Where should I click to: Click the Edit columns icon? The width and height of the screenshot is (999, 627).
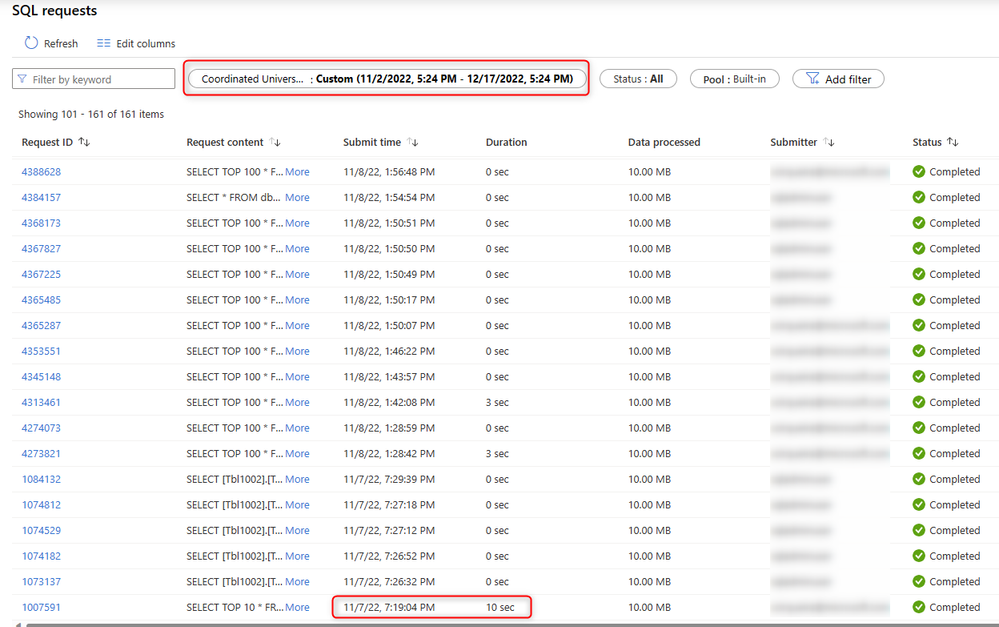(103, 43)
